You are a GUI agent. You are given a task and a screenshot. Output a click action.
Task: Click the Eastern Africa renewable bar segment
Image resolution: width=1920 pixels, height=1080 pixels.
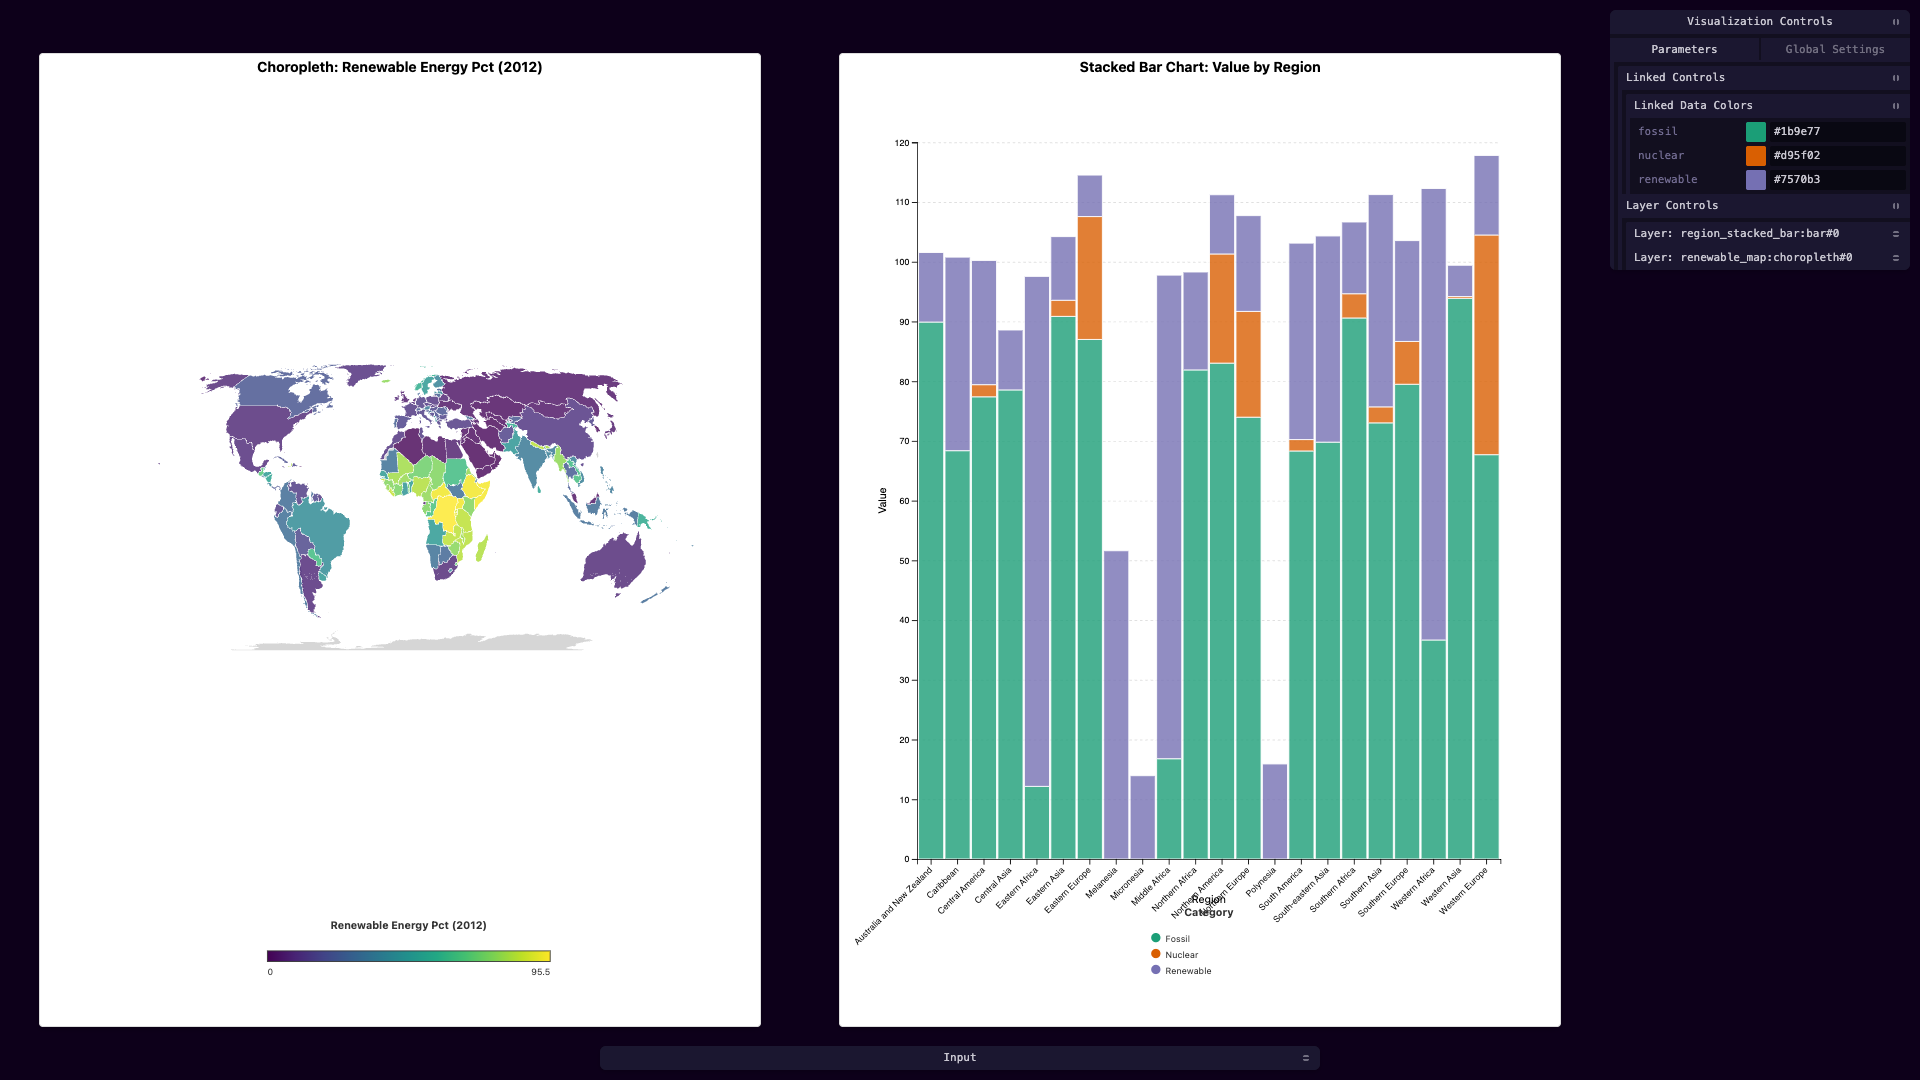[1037, 532]
